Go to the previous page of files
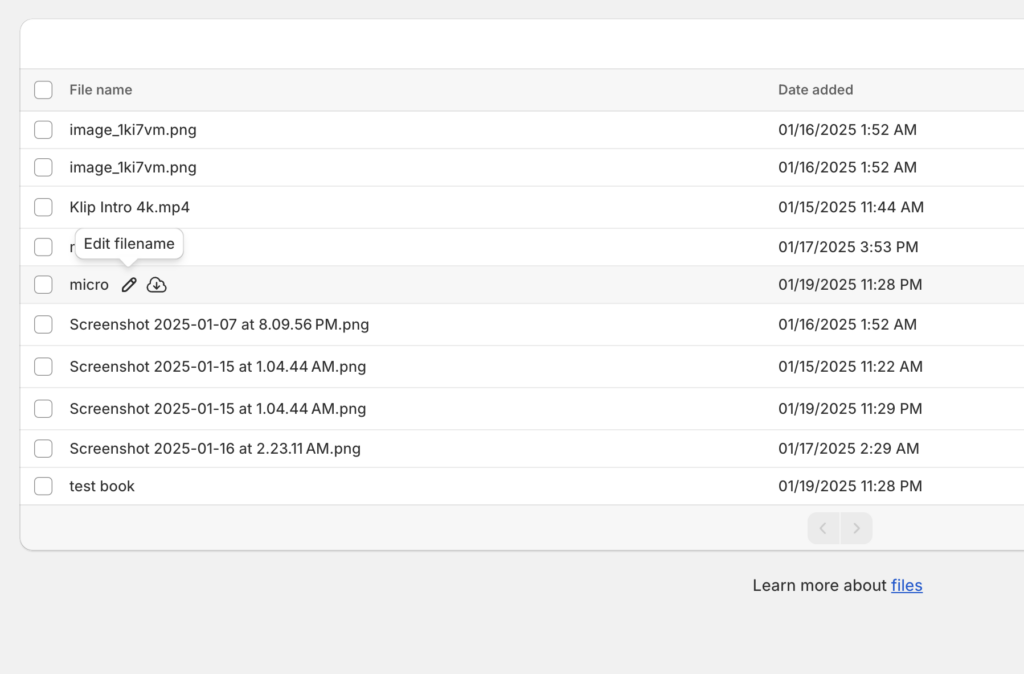 (823, 528)
